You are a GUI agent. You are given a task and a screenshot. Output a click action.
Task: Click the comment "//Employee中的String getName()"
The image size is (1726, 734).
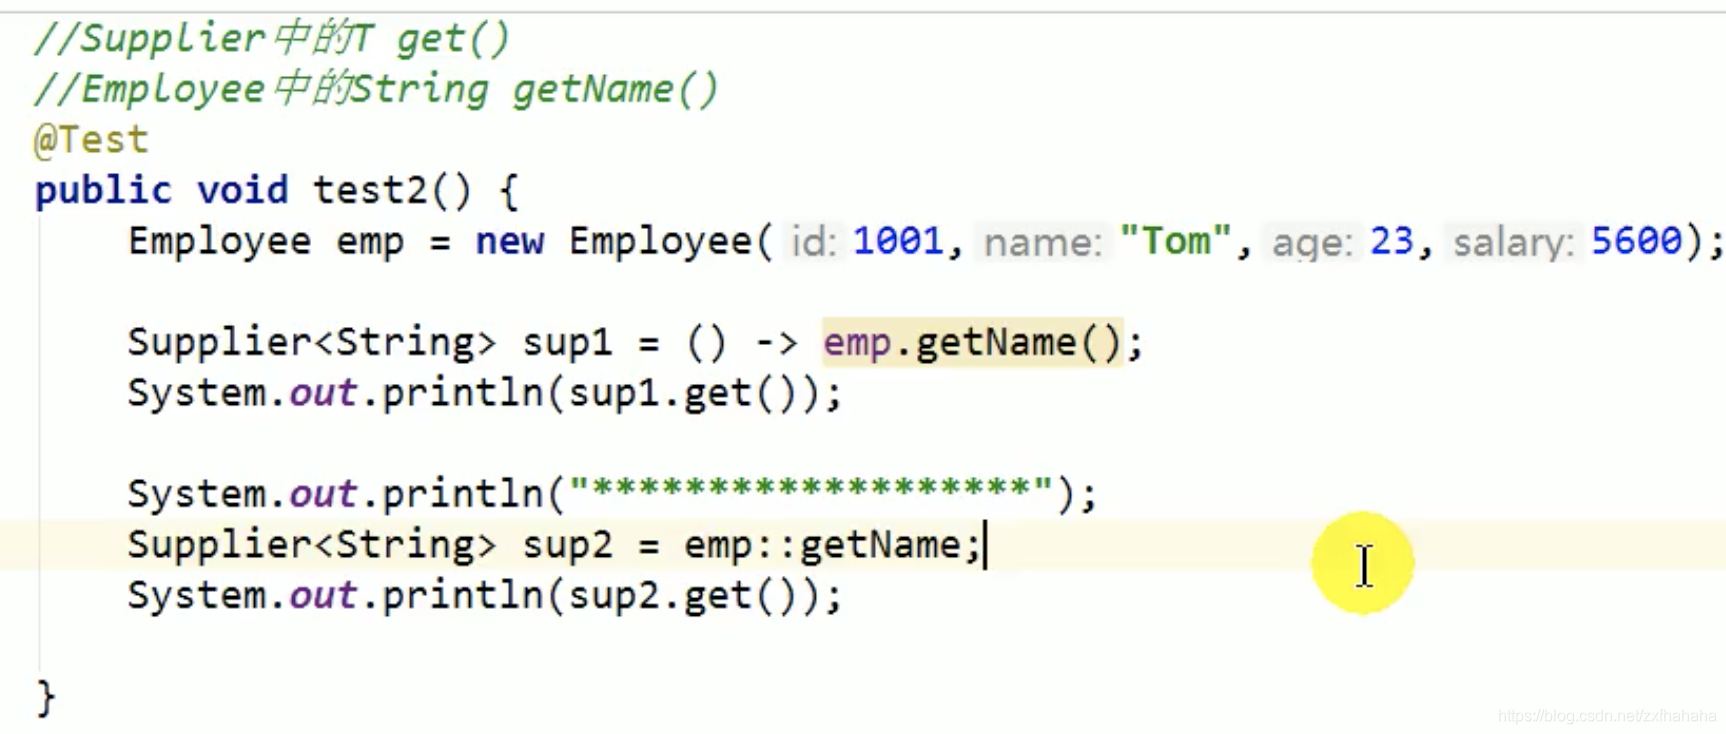[376, 89]
